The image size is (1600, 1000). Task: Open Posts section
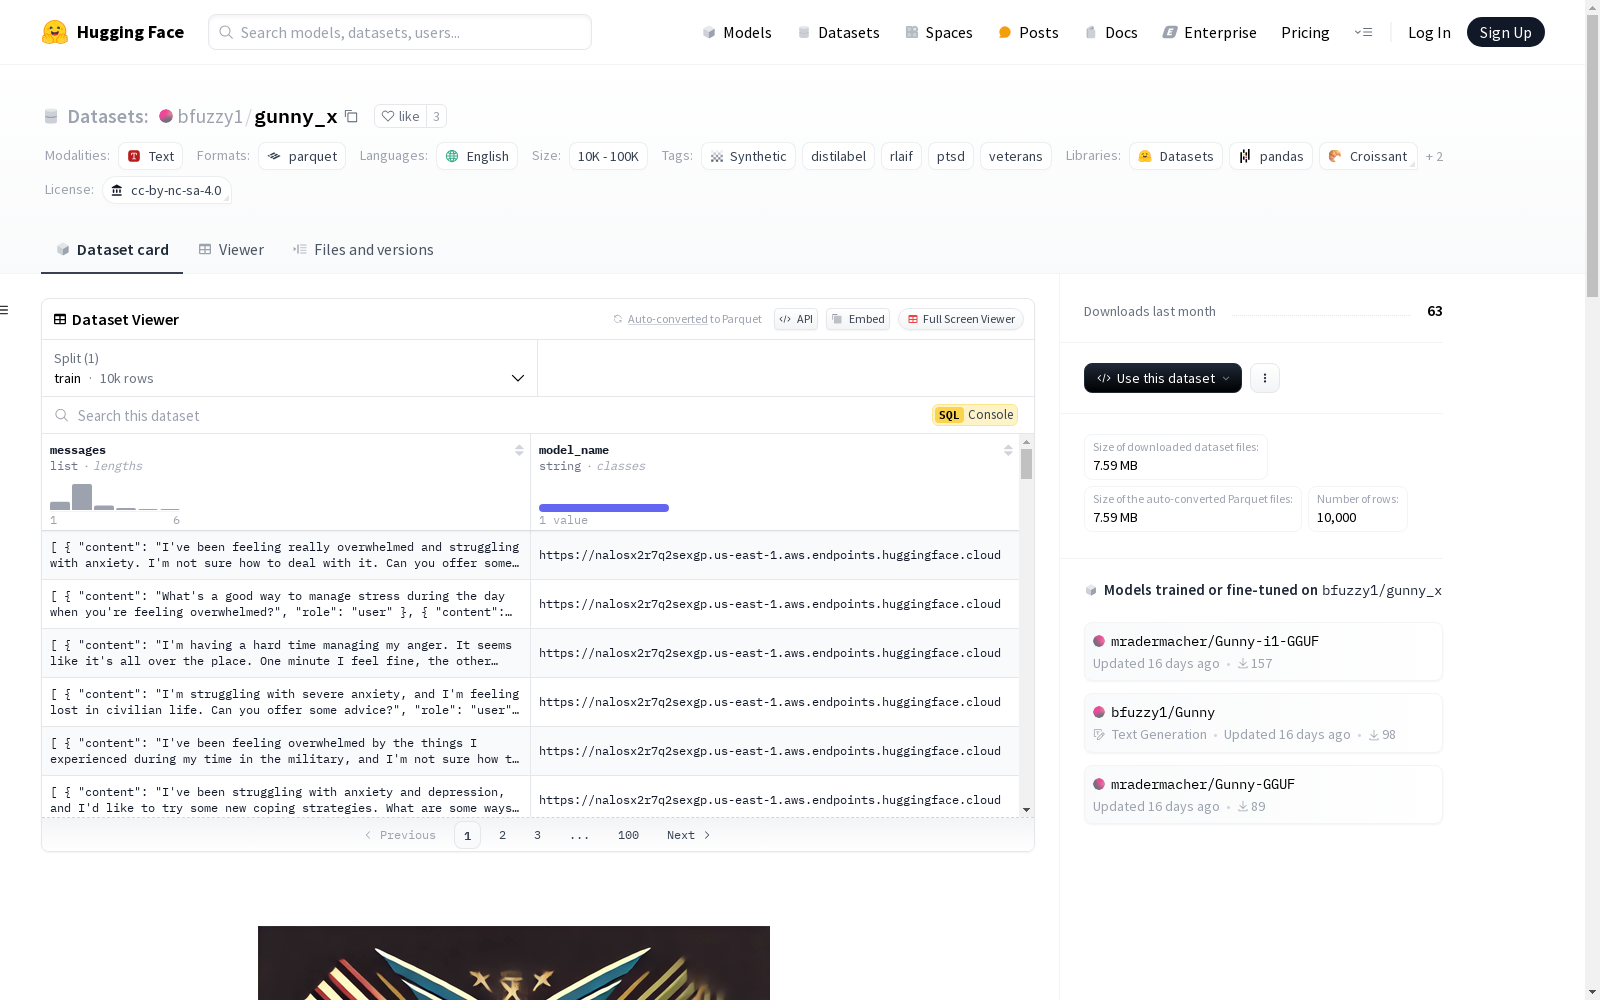pos(1028,32)
